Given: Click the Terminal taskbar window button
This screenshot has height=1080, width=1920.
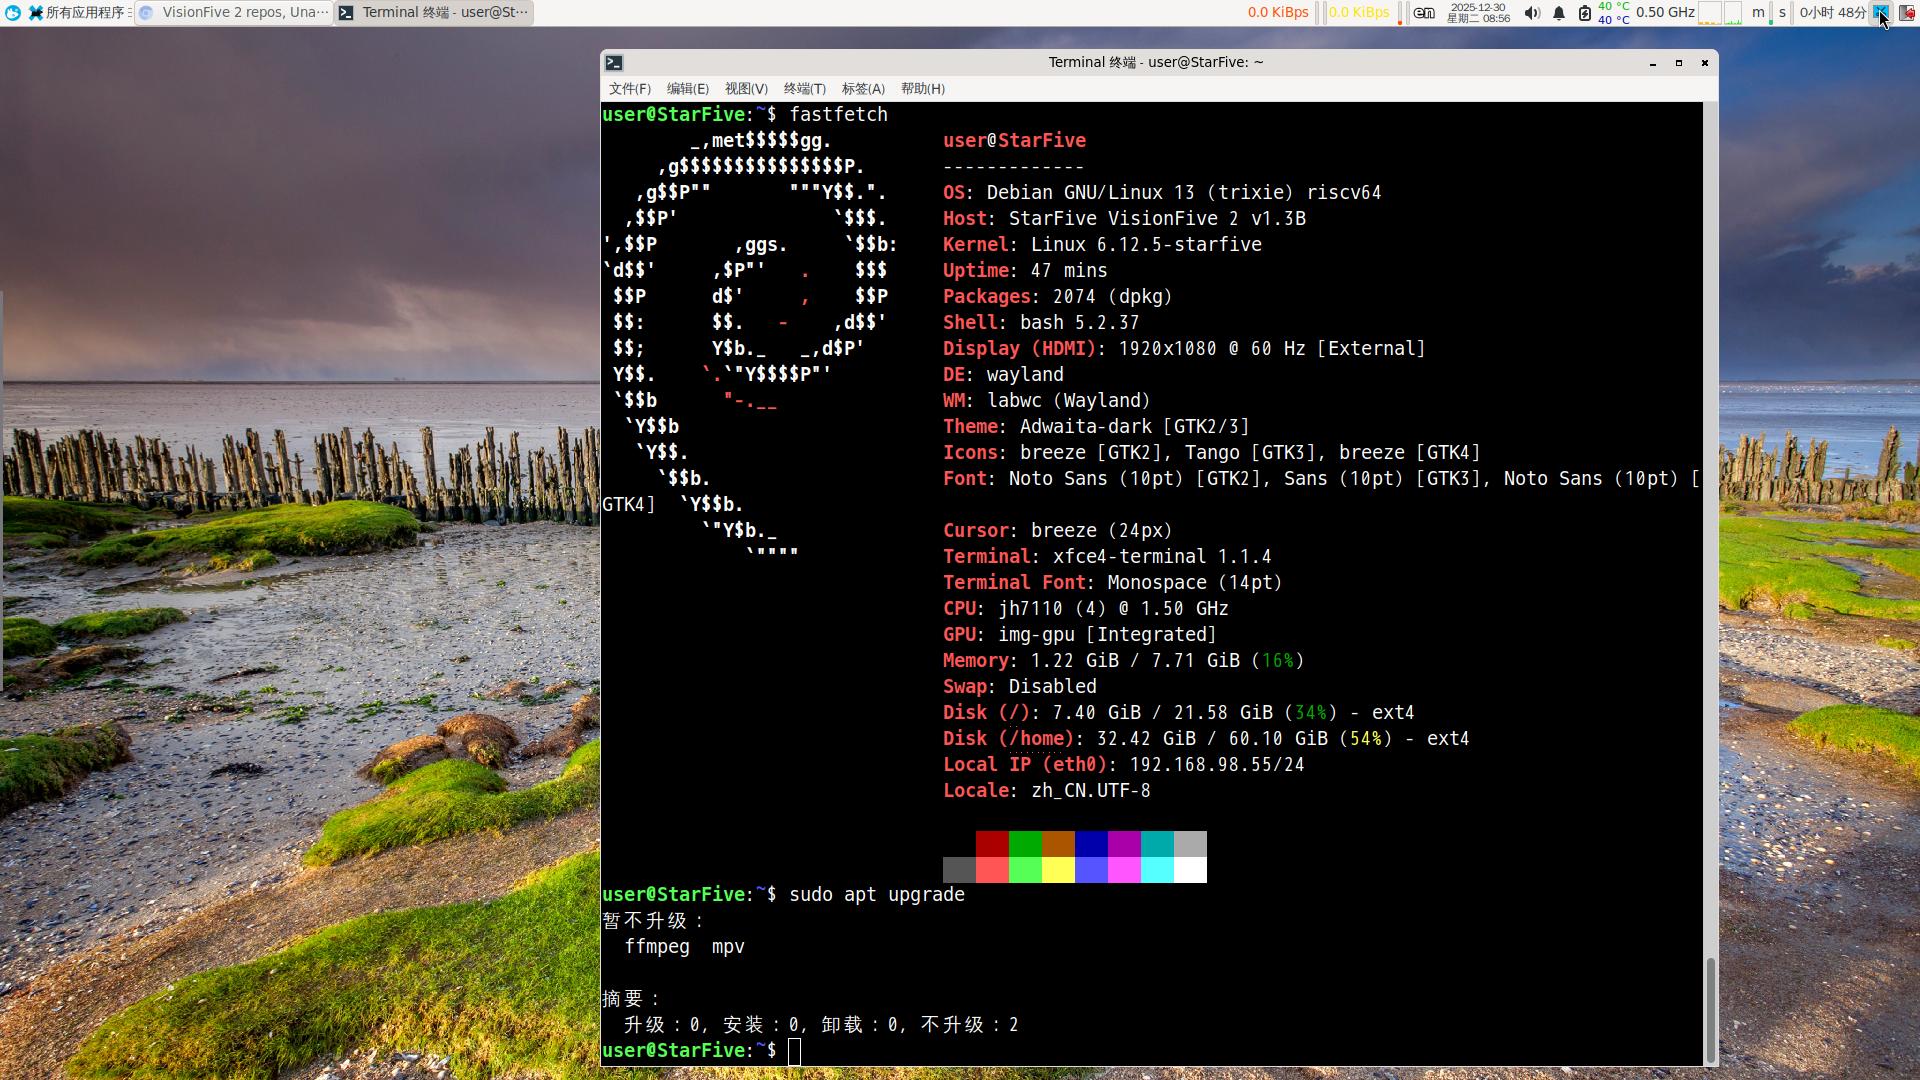Looking at the screenshot, I should [x=433, y=13].
